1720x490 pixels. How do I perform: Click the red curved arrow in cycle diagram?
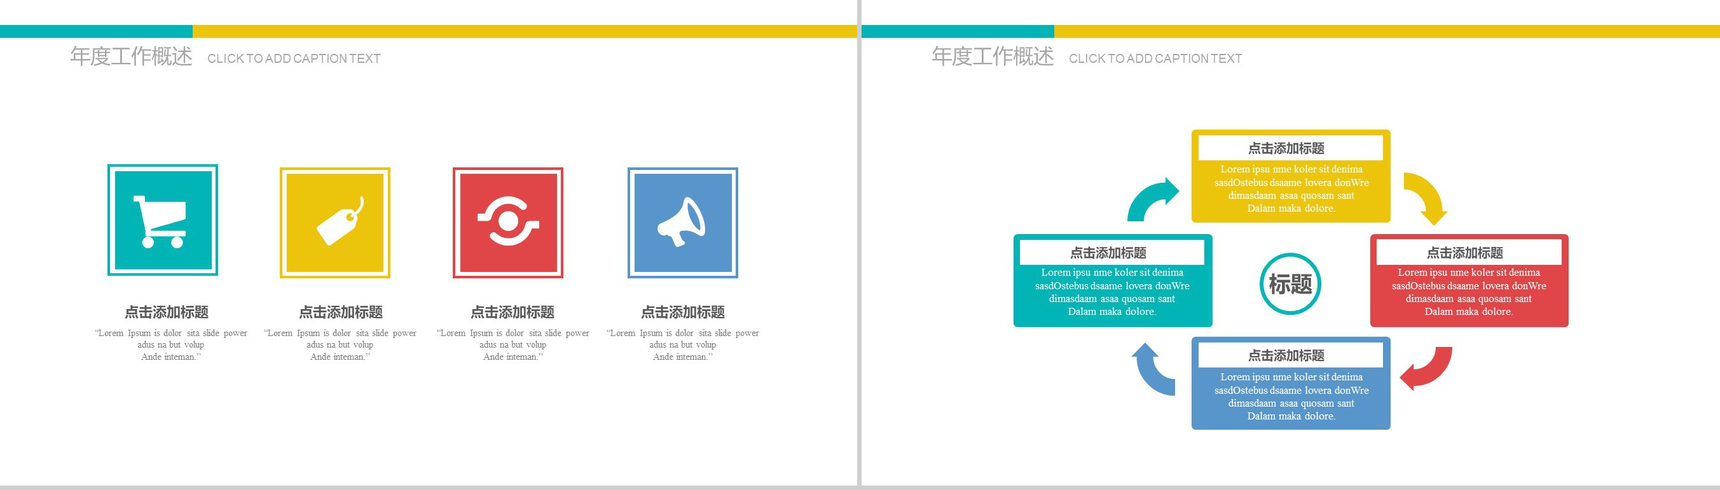[1427, 367]
